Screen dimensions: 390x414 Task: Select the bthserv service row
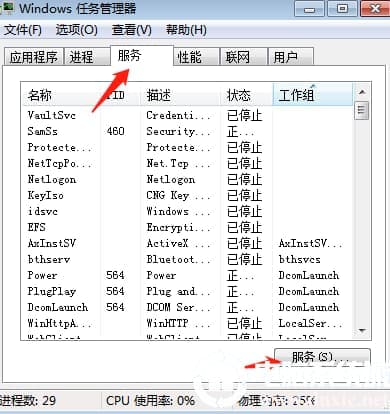point(187,259)
